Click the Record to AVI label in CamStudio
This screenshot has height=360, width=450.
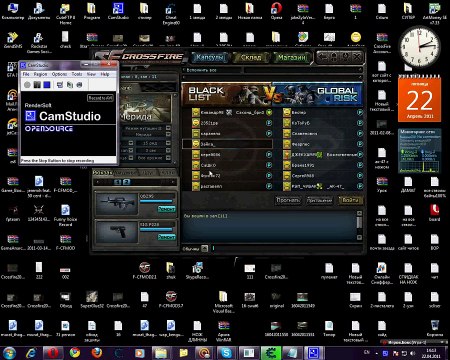click(100, 98)
